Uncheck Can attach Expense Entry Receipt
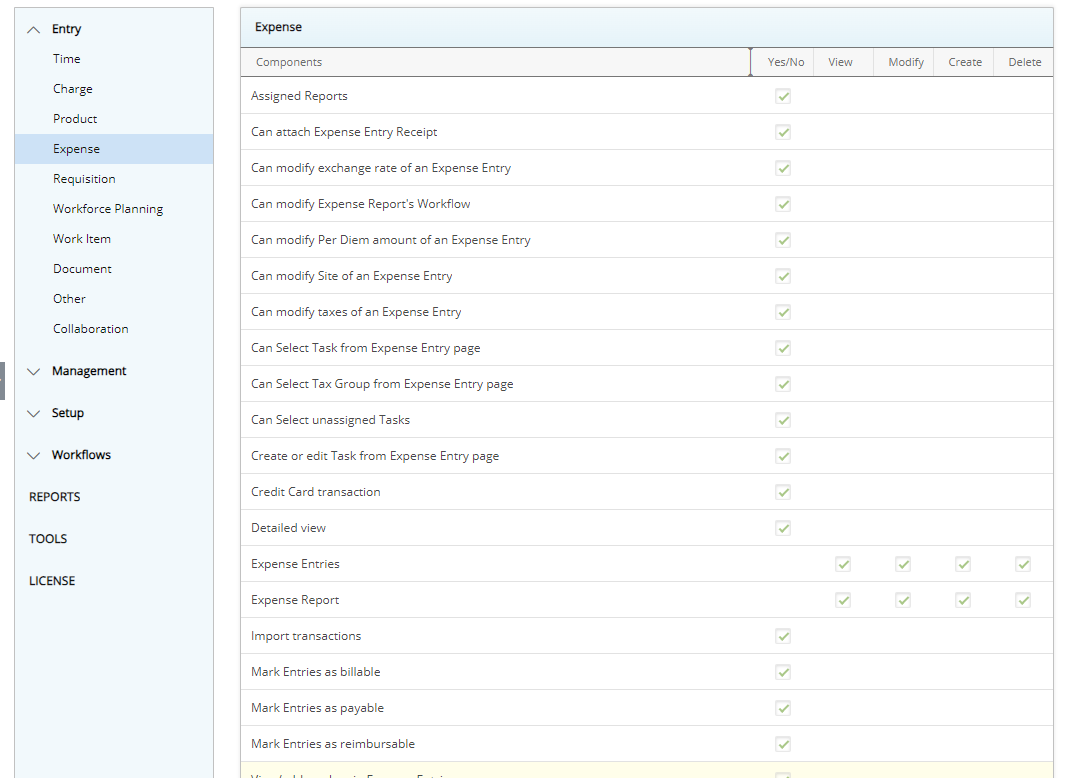The height and width of the screenshot is (778, 1076). coord(783,132)
